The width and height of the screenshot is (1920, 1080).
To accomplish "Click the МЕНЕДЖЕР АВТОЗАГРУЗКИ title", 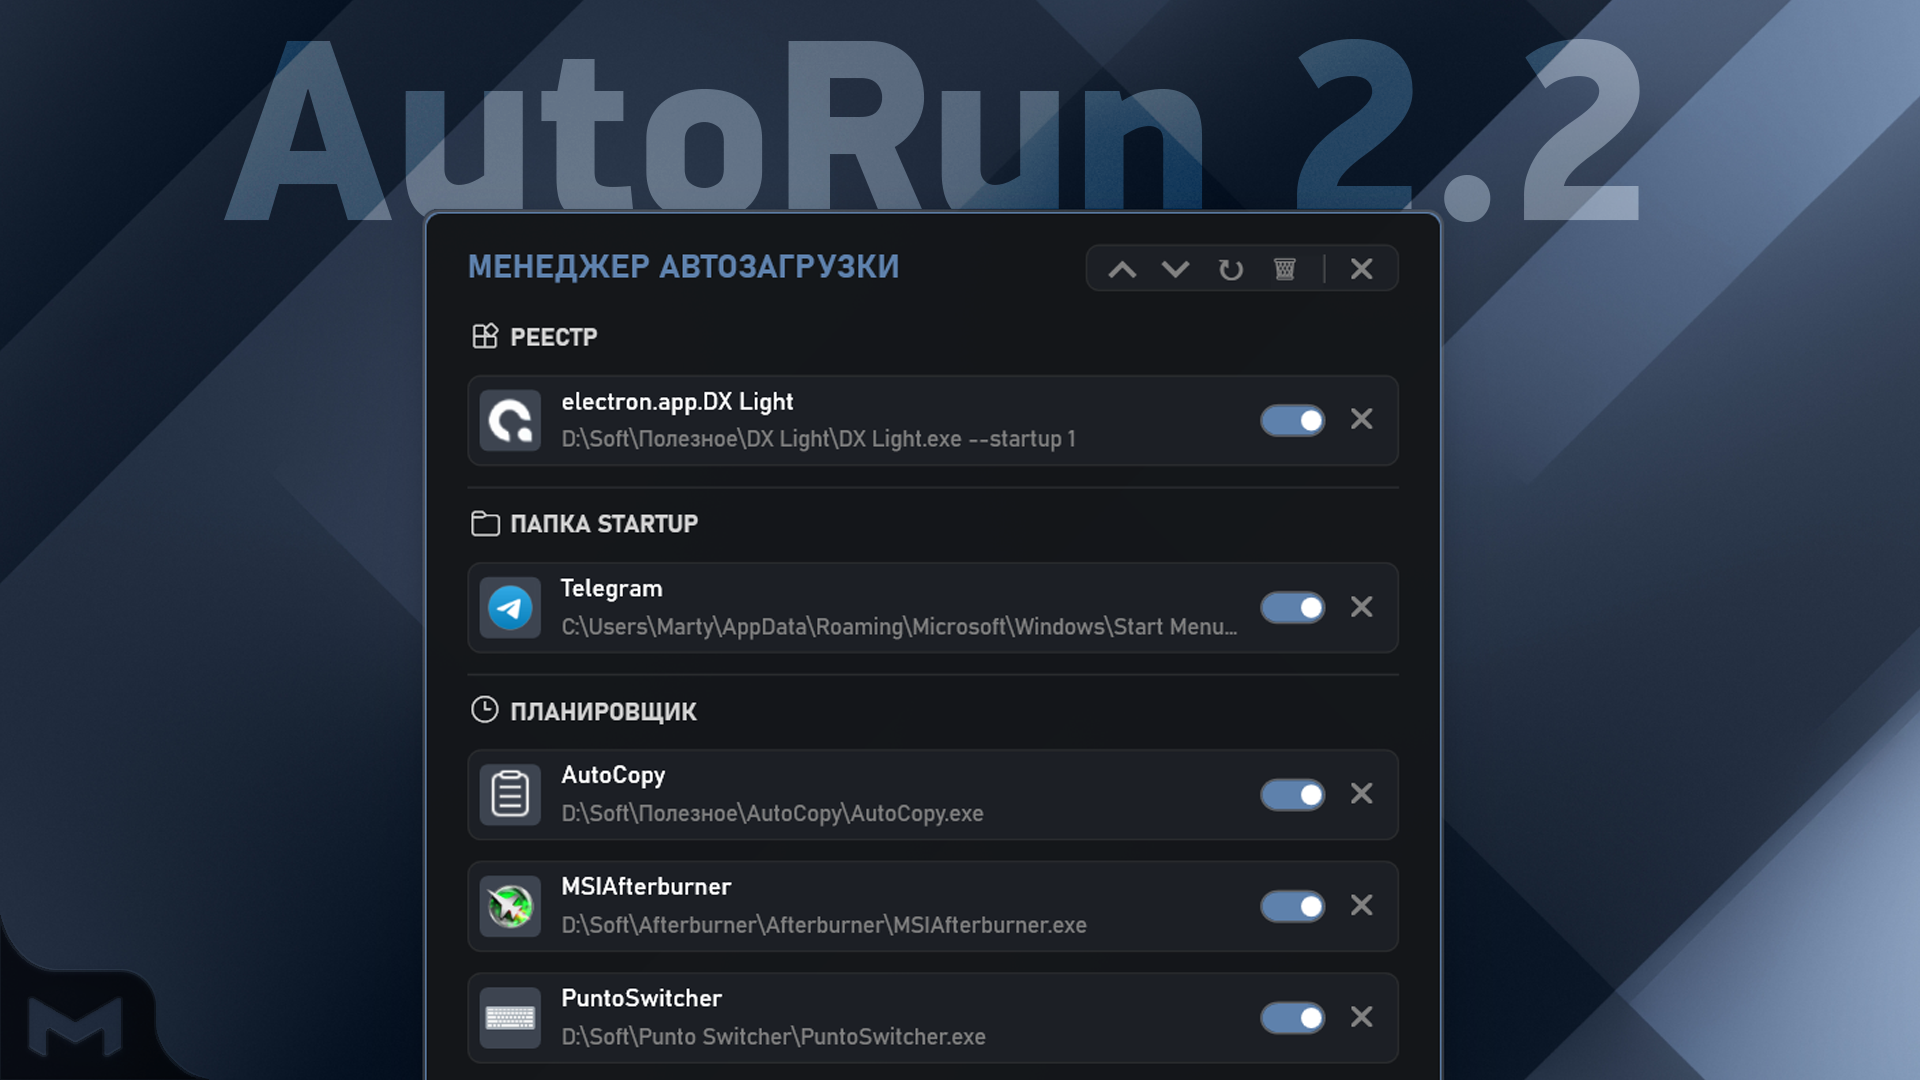I will tap(684, 267).
